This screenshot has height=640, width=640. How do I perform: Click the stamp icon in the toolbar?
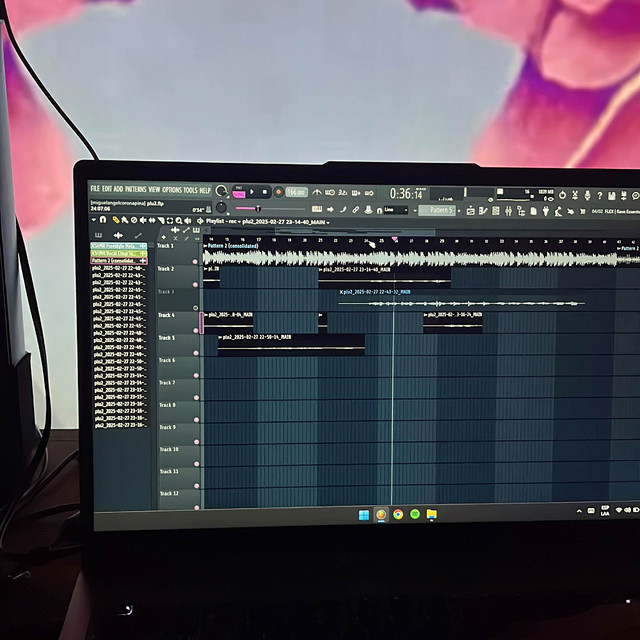[x=368, y=210]
